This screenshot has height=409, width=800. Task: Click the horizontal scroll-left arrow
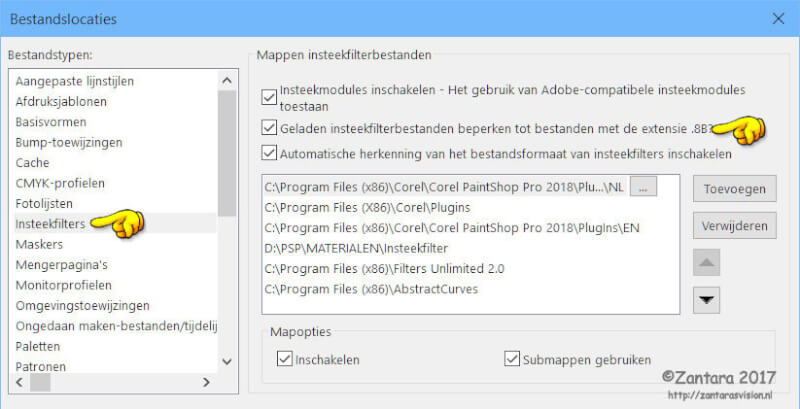(20, 382)
